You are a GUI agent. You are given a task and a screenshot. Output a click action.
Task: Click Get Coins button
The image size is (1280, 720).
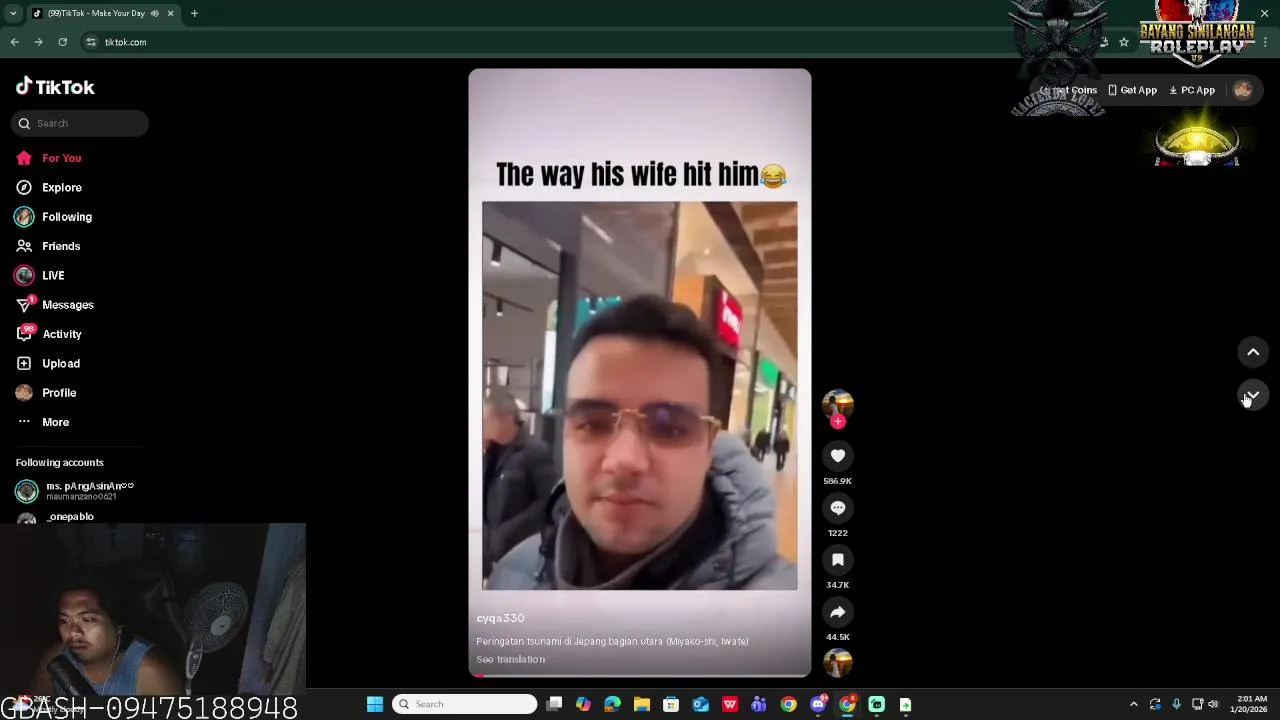point(1068,90)
